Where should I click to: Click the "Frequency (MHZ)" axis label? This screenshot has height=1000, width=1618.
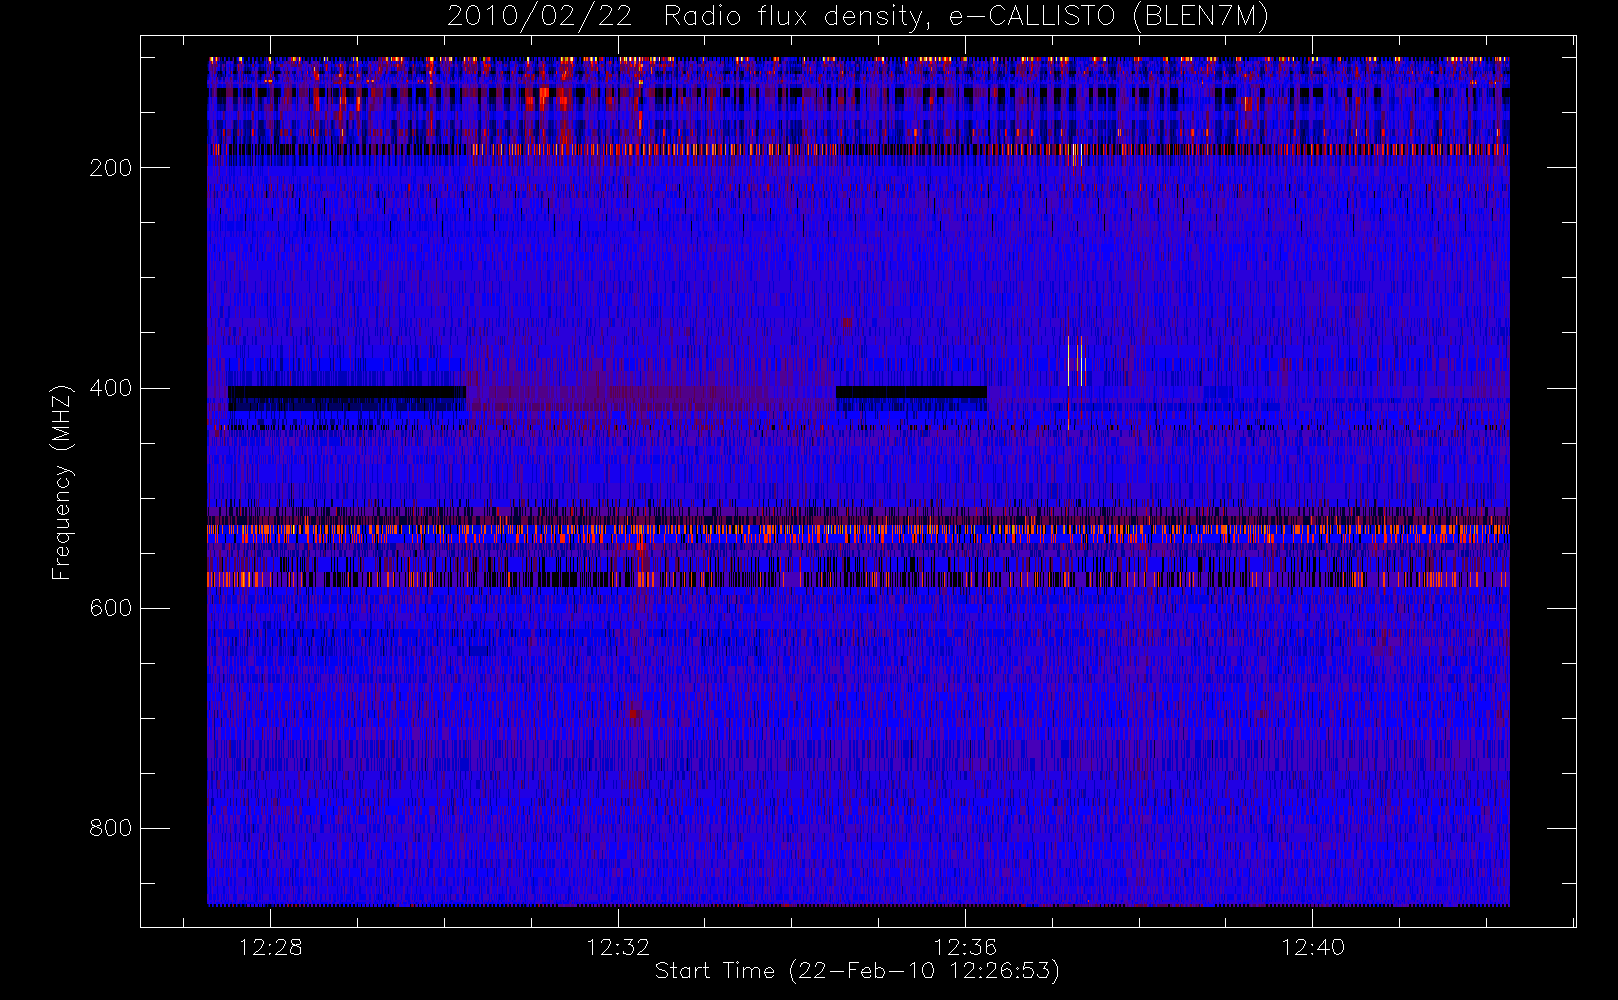pyautogui.click(x=62, y=482)
